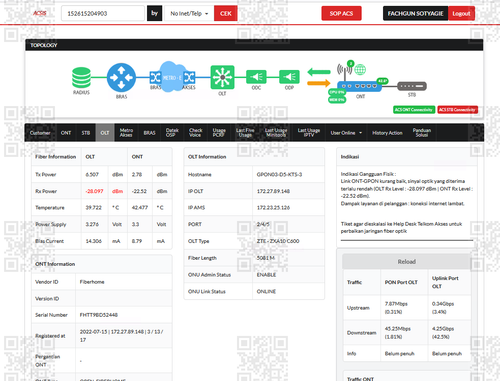500x381 pixels.
Task: Click the orange right-pointing traffic arrow
Action: (319, 83)
